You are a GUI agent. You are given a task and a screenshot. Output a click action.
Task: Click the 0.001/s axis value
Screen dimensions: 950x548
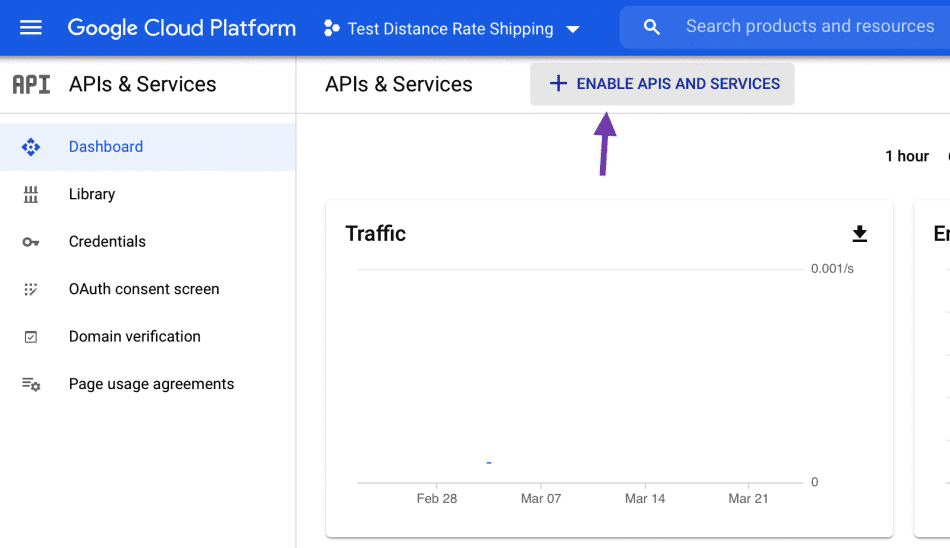pyautogui.click(x=832, y=269)
